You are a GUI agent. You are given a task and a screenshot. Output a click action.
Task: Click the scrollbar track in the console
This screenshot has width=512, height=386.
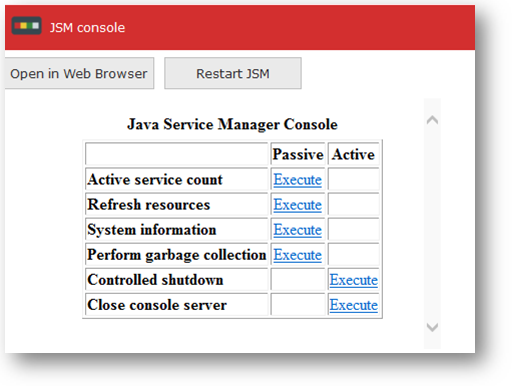432,223
